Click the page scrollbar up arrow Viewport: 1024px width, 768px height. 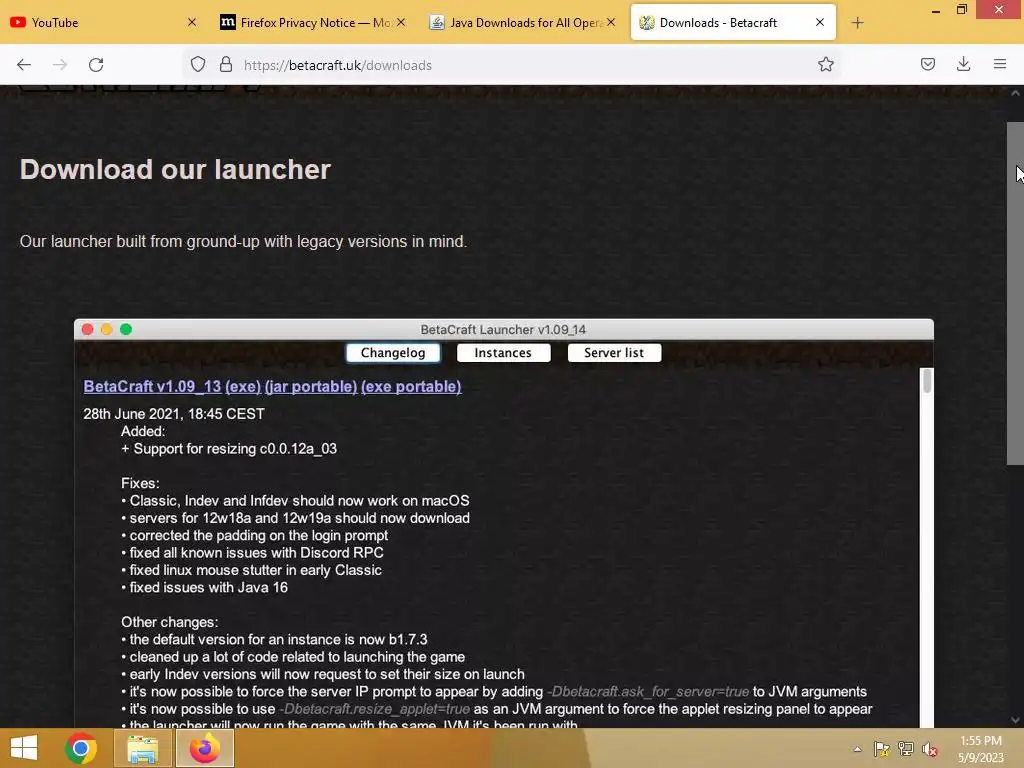(1015, 93)
